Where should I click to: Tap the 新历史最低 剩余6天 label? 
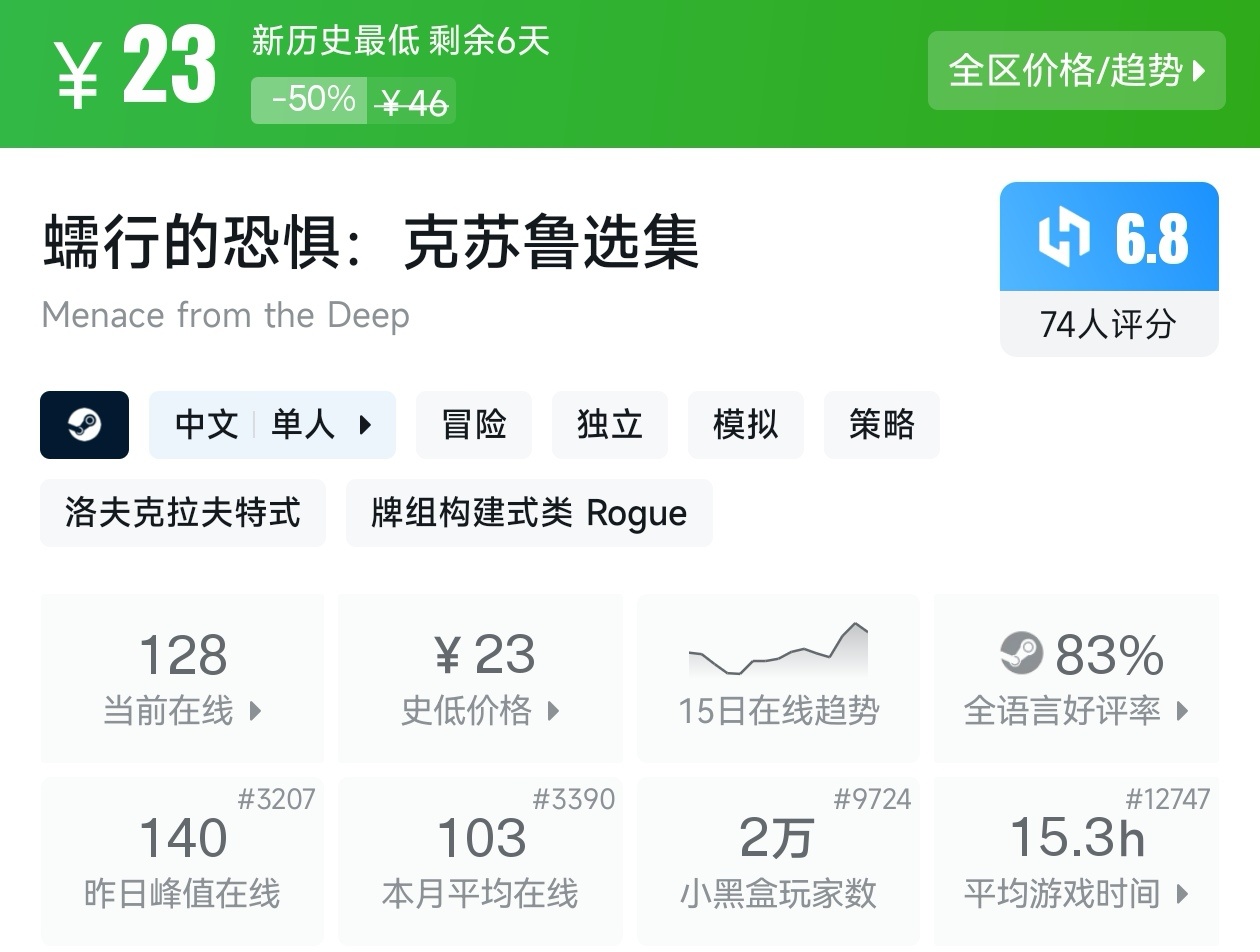pos(401,42)
